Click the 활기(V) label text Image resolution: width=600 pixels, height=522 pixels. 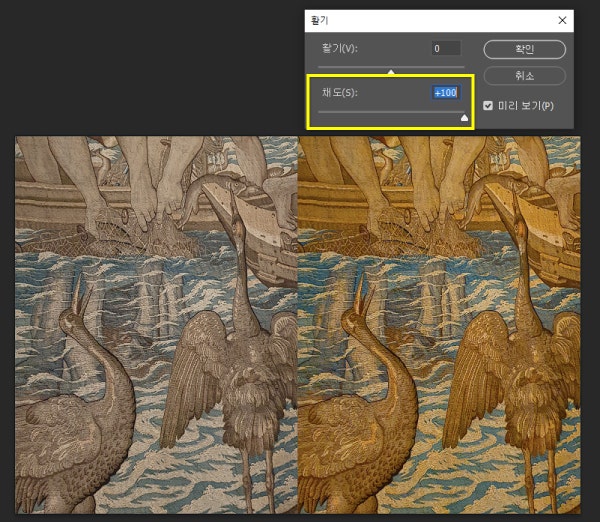pyautogui.click(x=340, y=48)
